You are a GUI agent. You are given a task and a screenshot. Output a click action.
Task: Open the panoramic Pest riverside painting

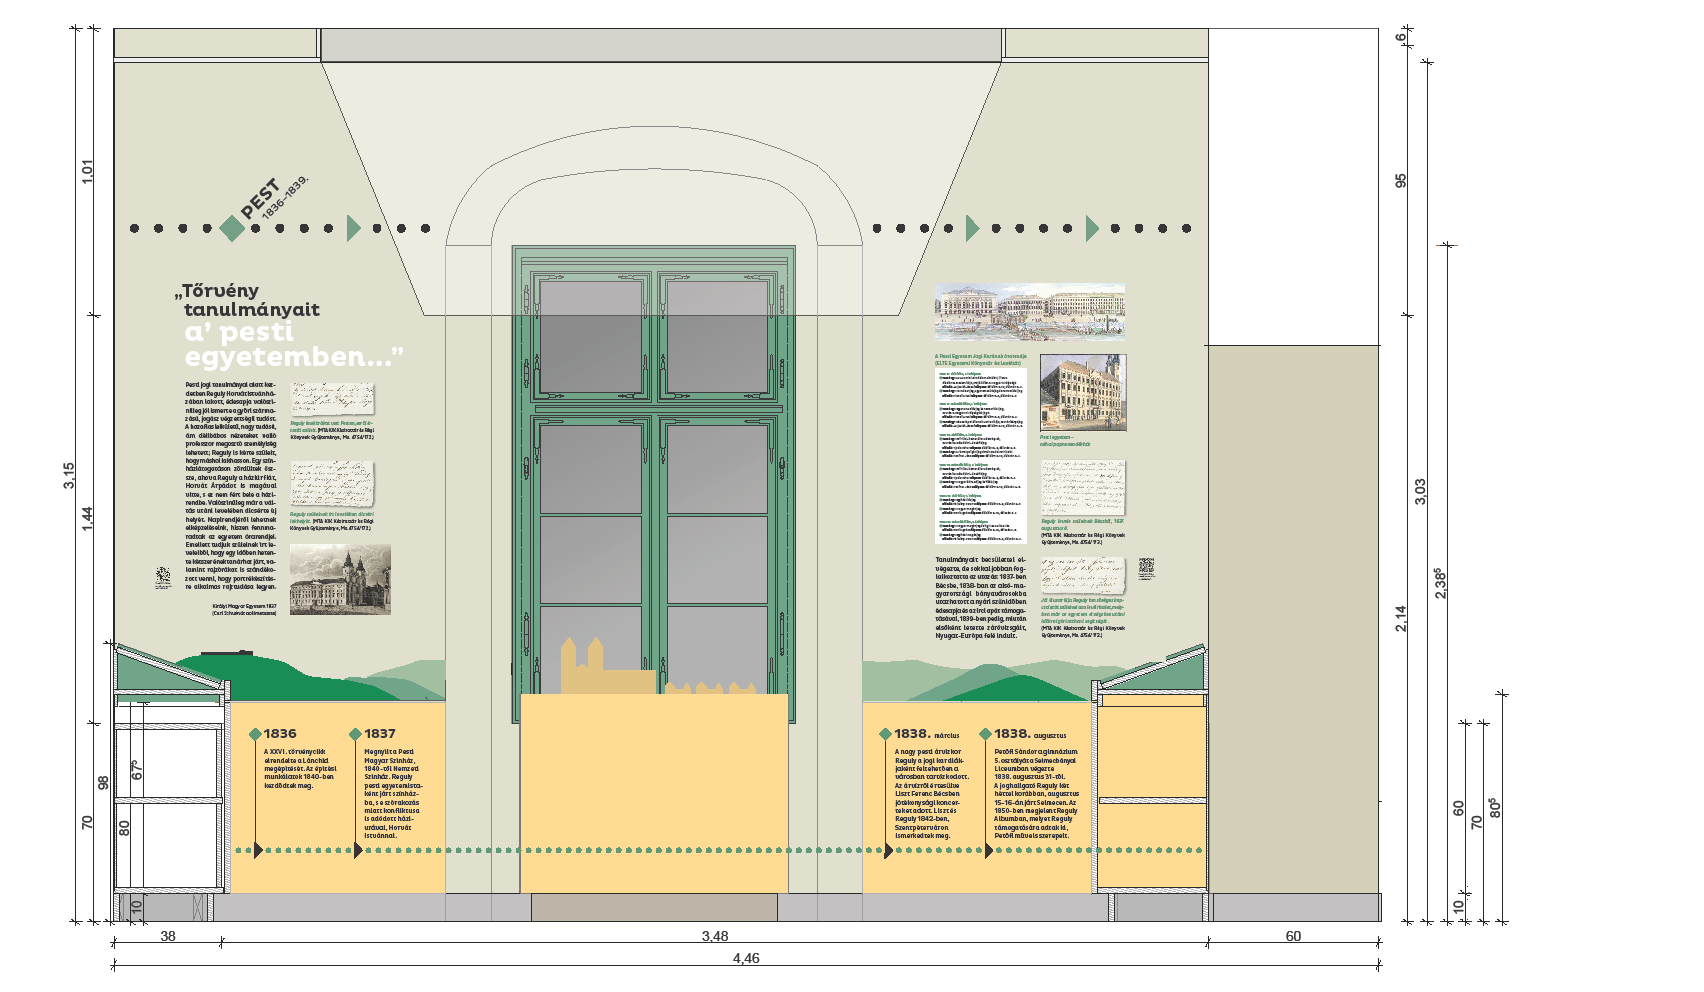tap(1029, 312)
